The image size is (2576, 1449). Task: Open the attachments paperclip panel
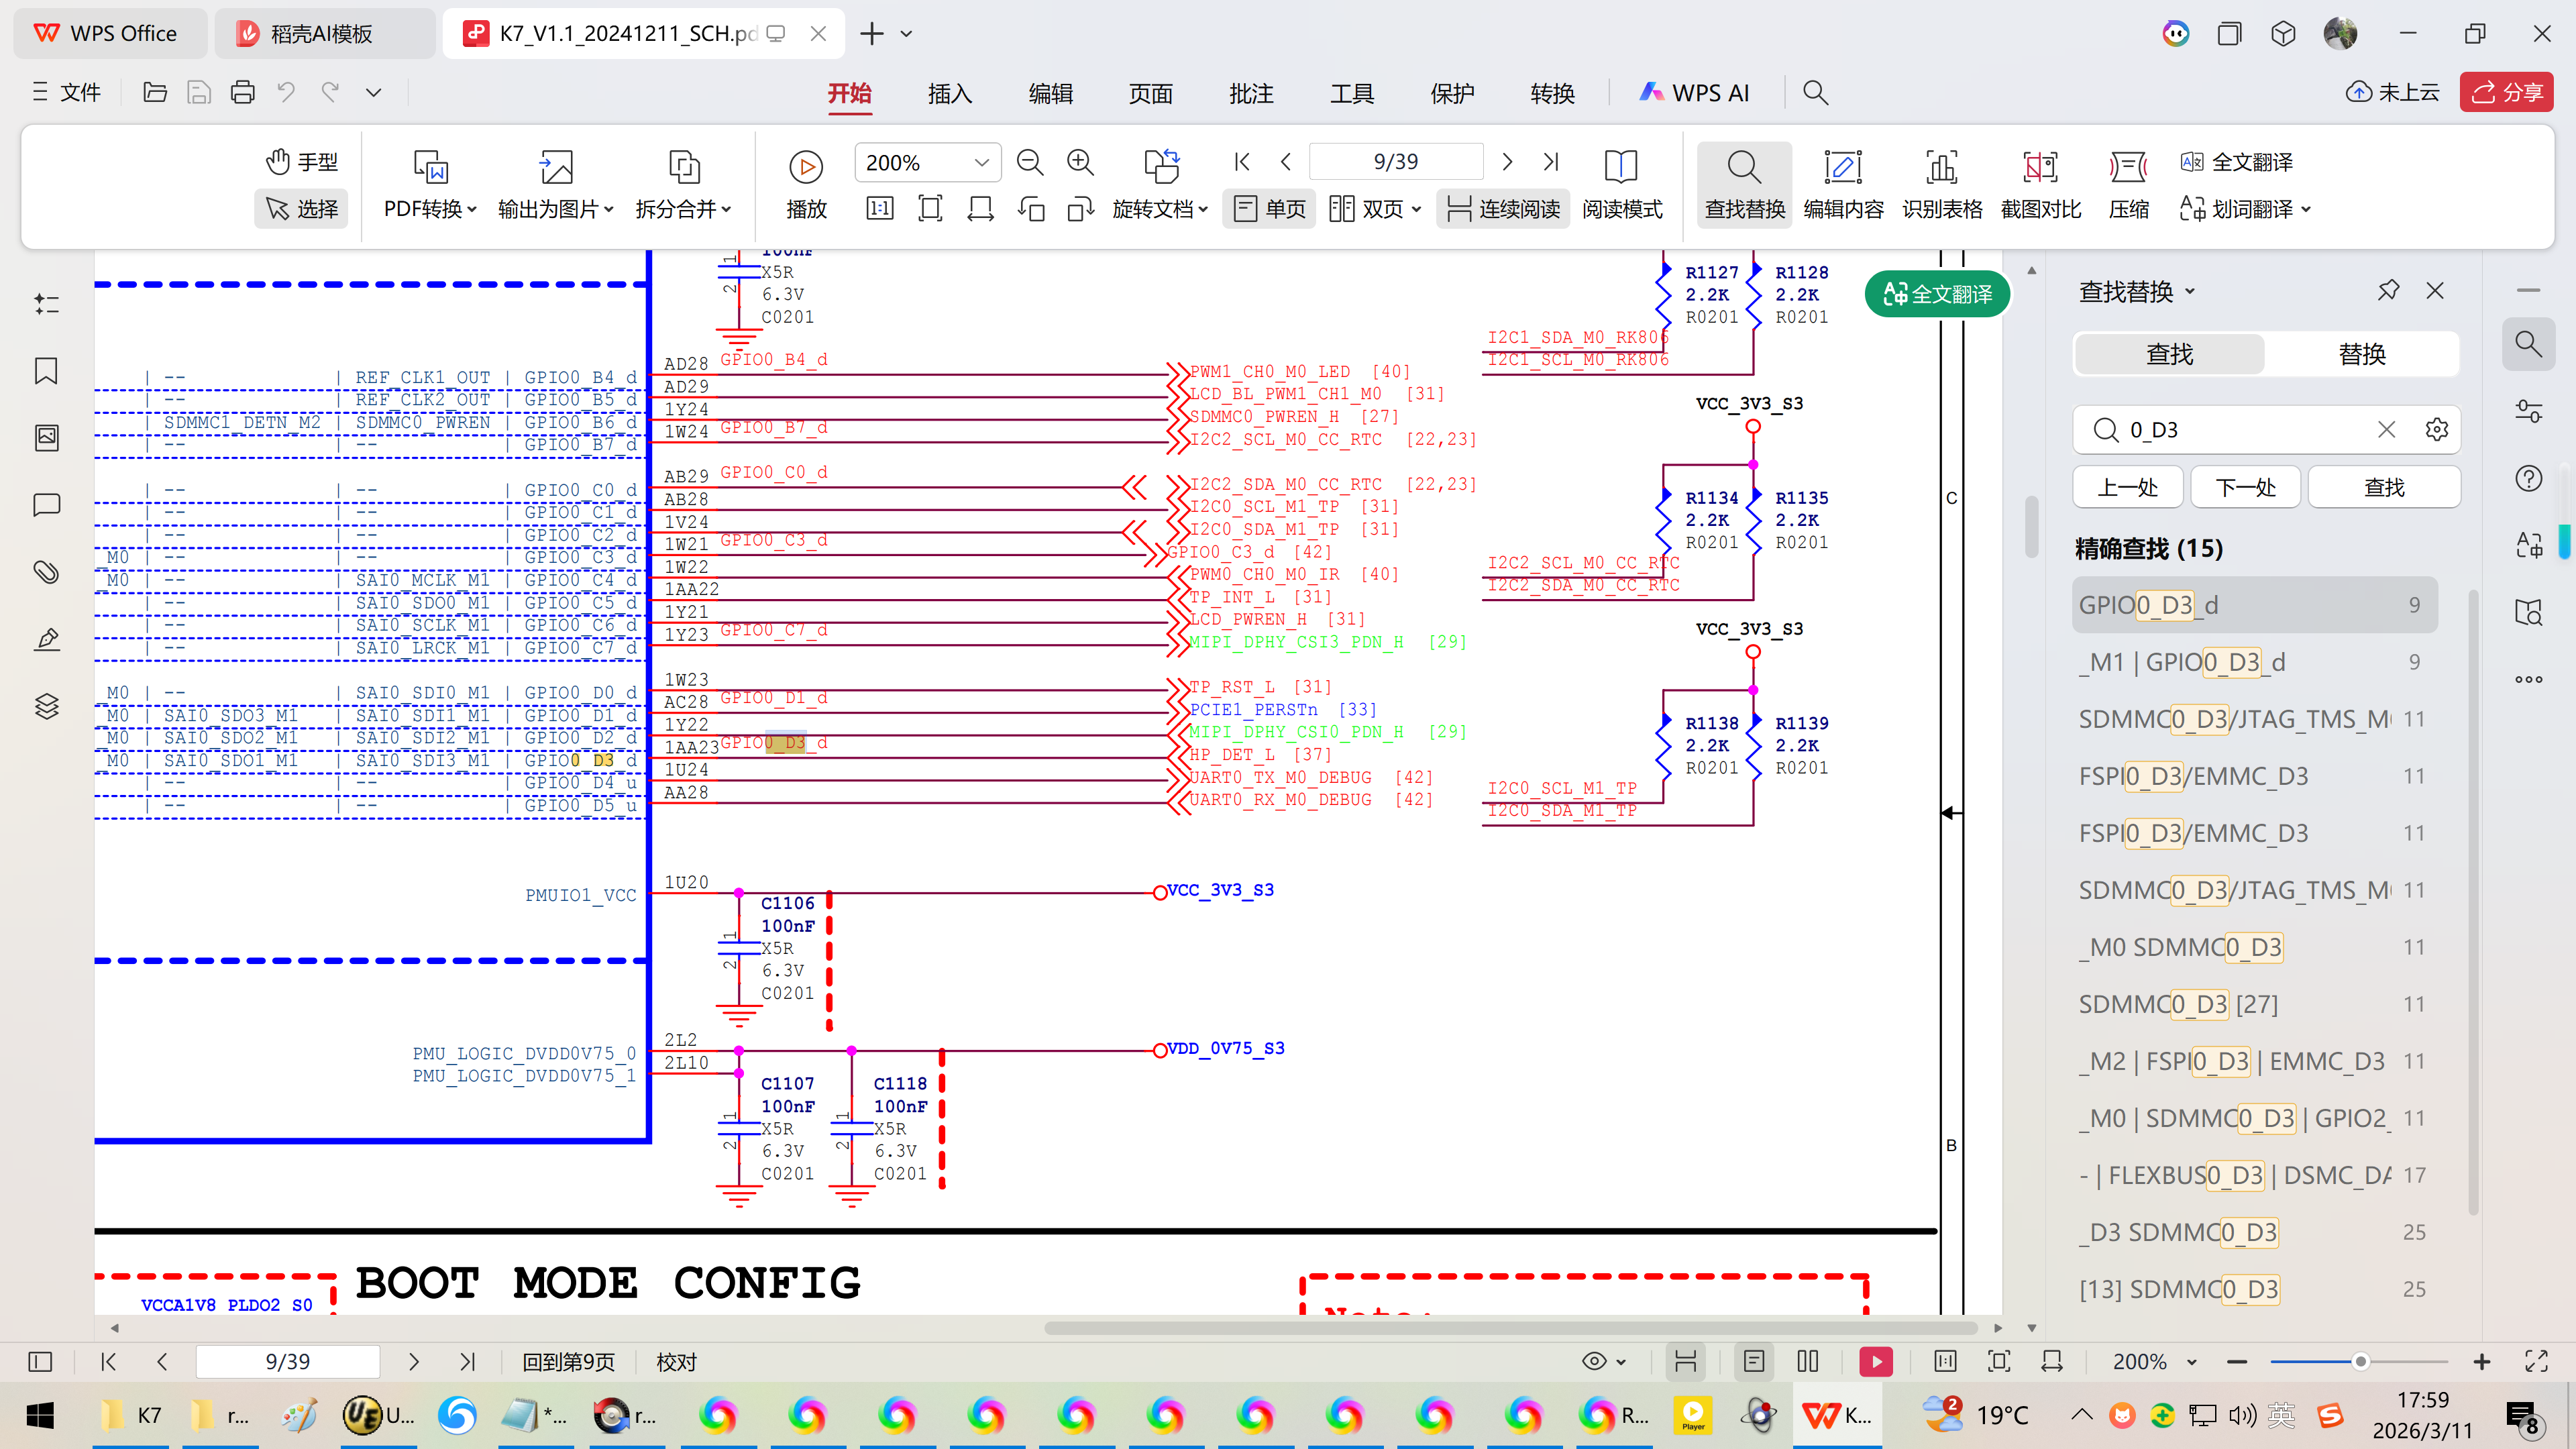[x=46, y=572]
